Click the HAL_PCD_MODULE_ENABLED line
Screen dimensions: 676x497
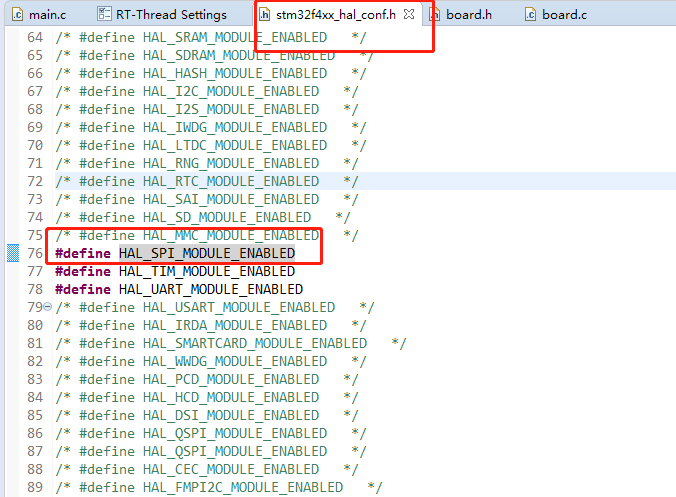[x=207, y=379]
